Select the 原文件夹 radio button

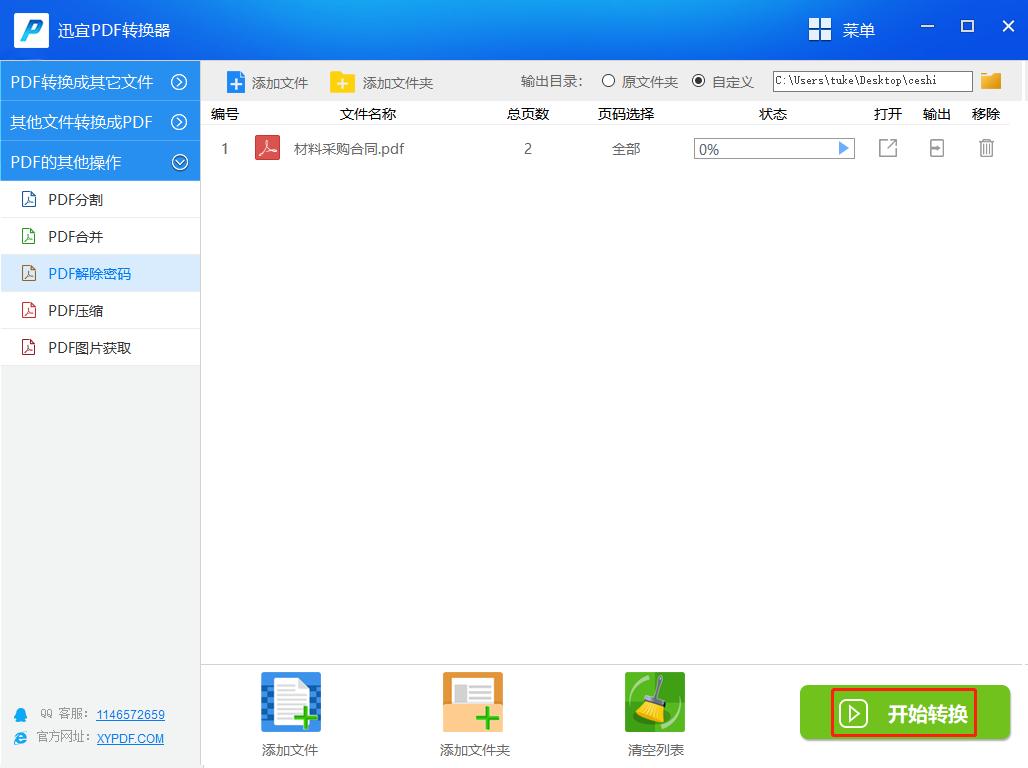608,81
